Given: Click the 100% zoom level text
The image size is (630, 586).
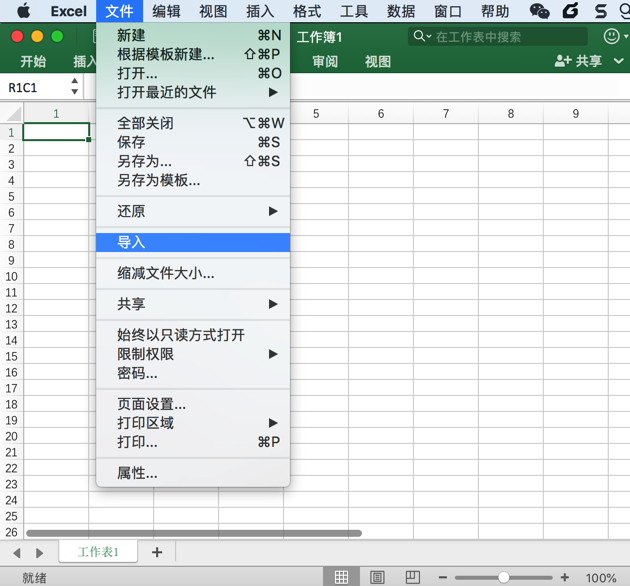Looking at the screenshot, I should pos(601,578).
